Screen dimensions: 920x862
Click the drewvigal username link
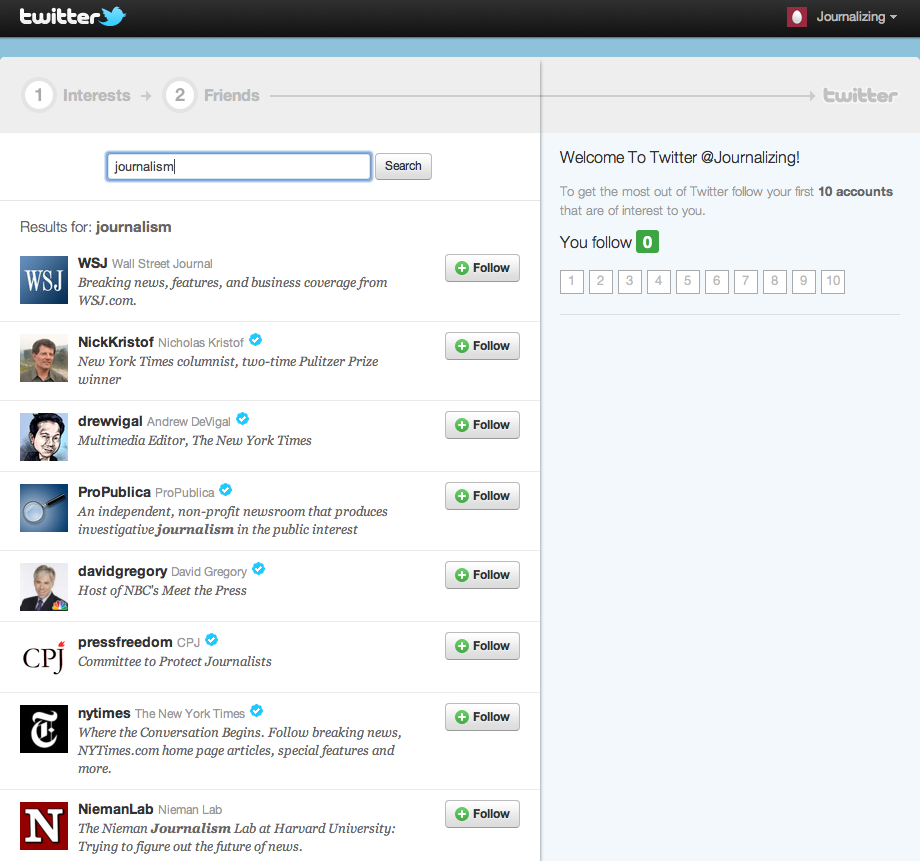click(110, 421)
